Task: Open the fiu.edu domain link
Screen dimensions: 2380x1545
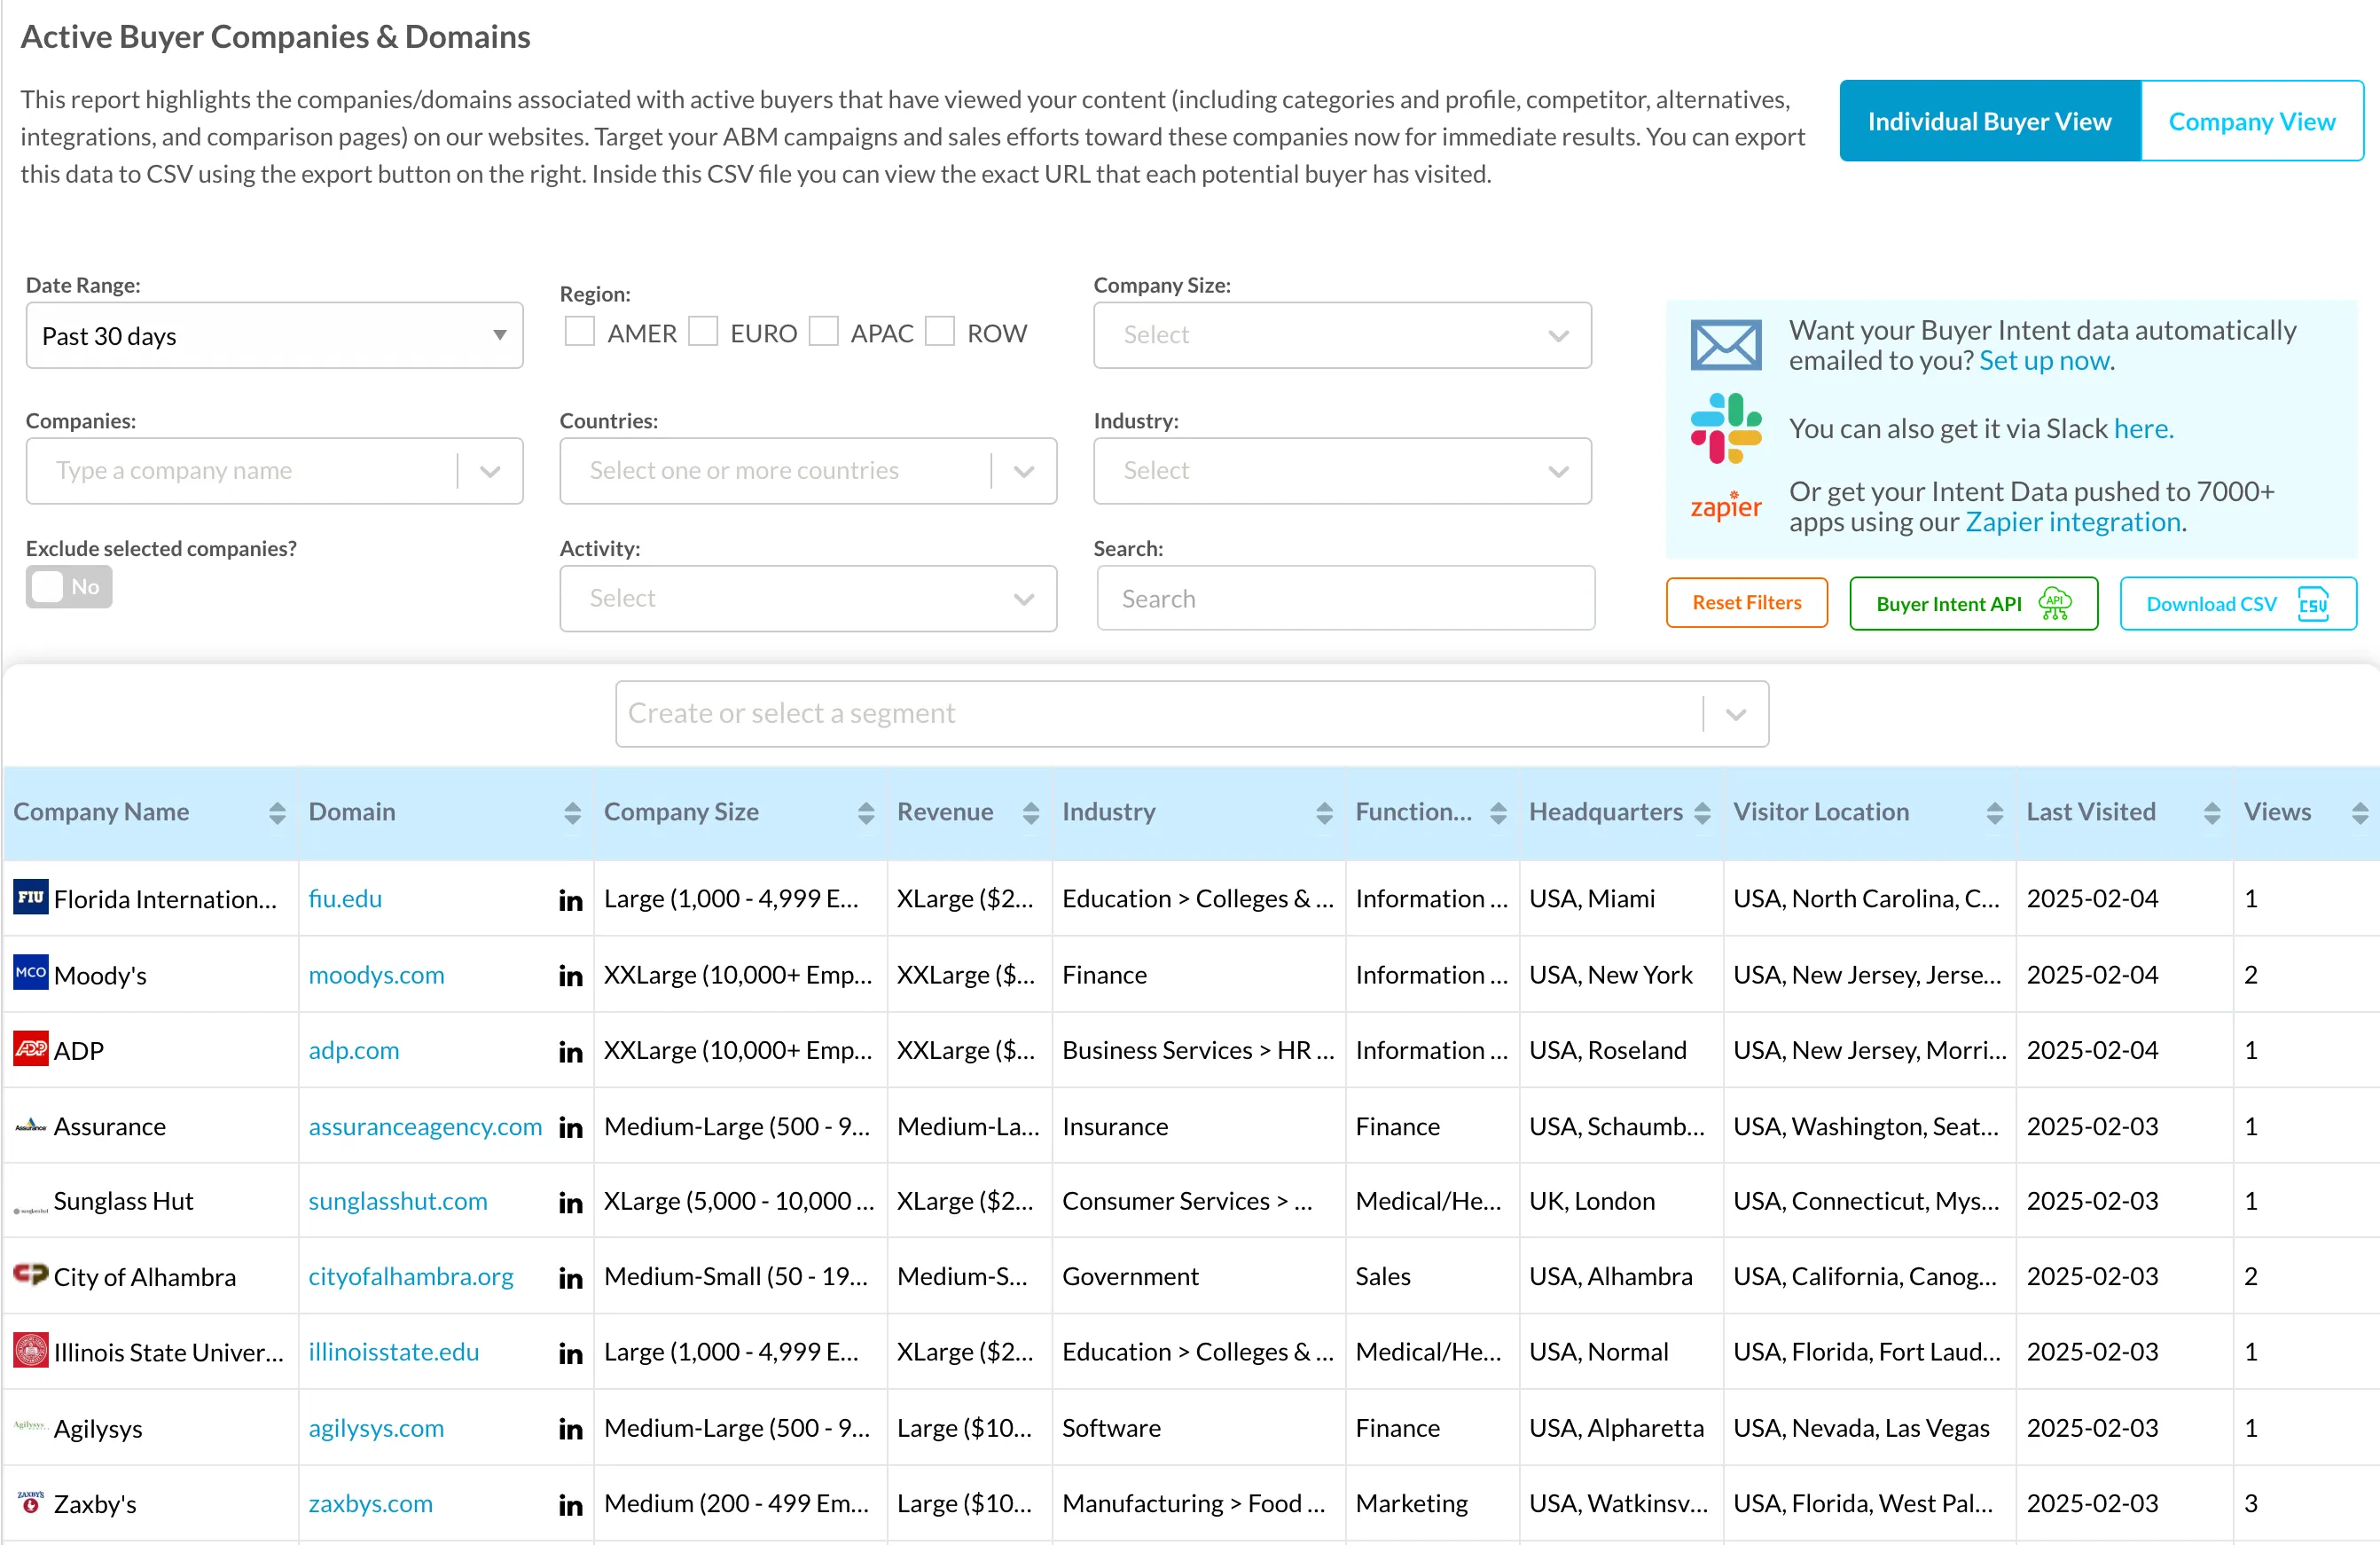Action: coord(345,899)
